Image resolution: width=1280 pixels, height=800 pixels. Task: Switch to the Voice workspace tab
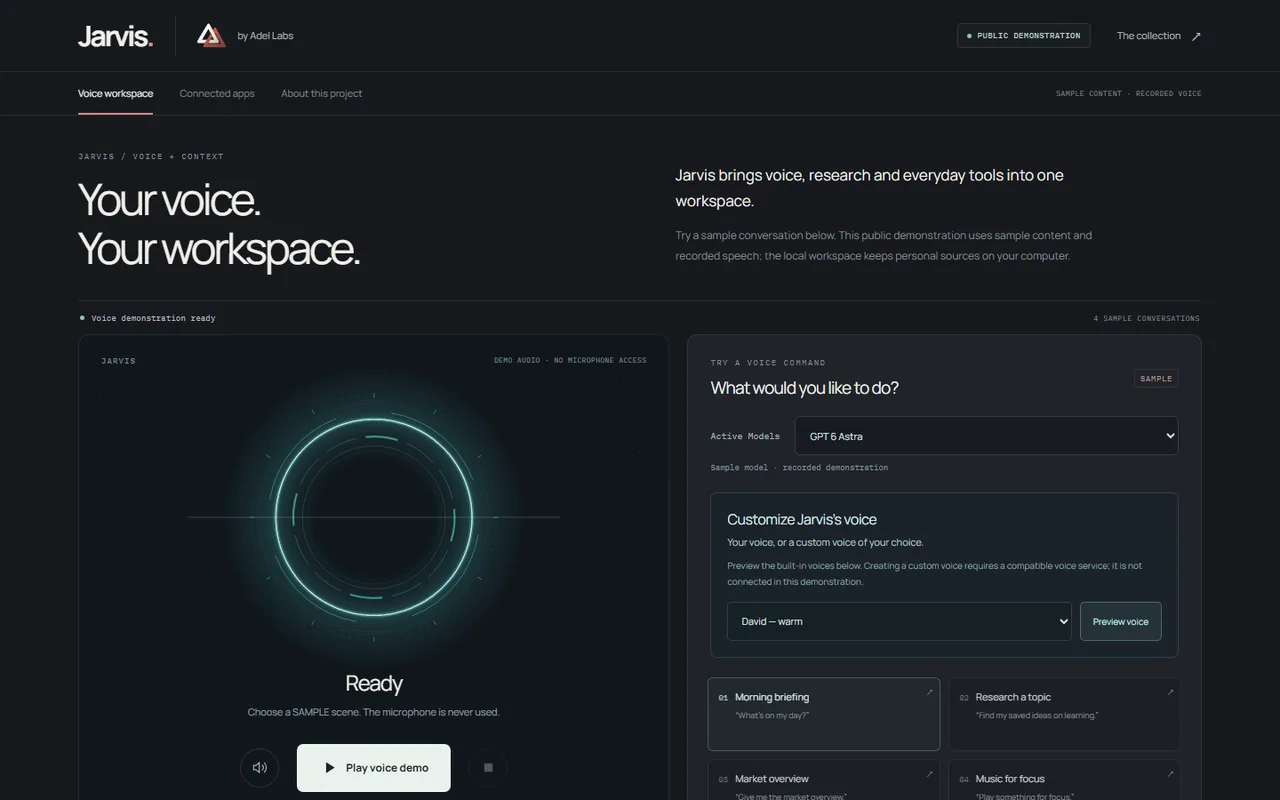[115, 93]
